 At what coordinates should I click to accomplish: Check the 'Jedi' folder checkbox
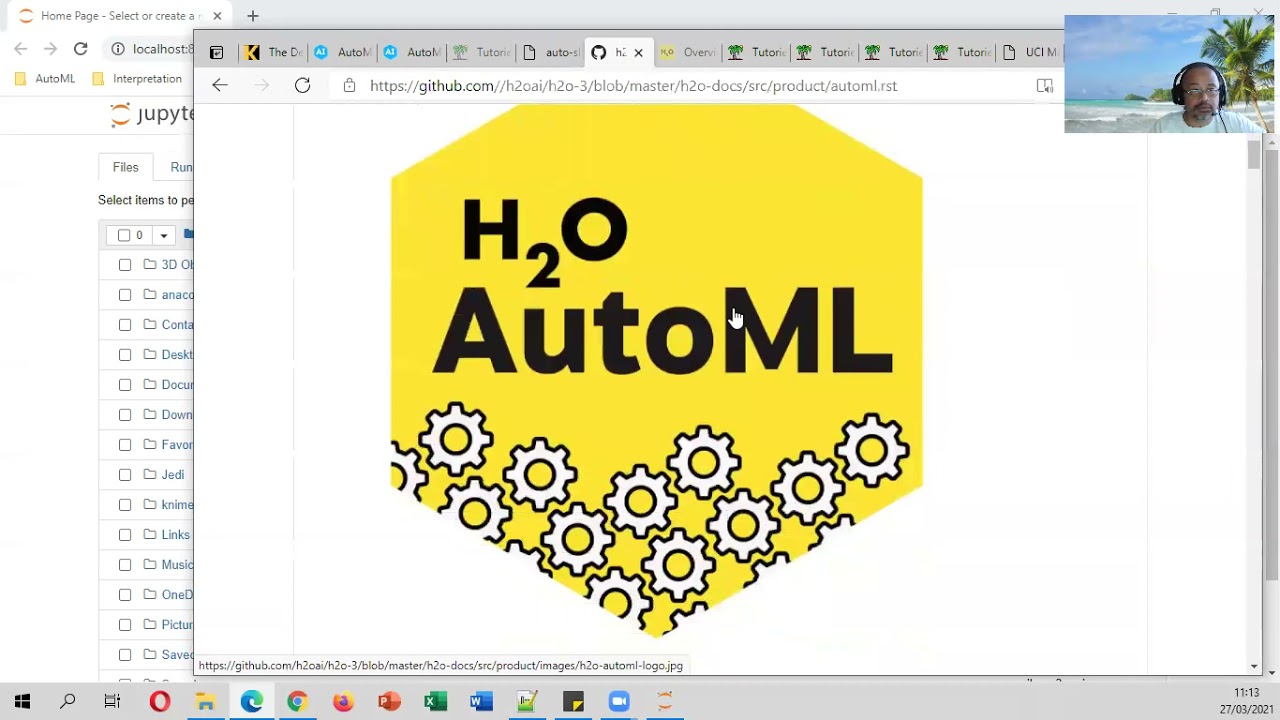point(125,475)
